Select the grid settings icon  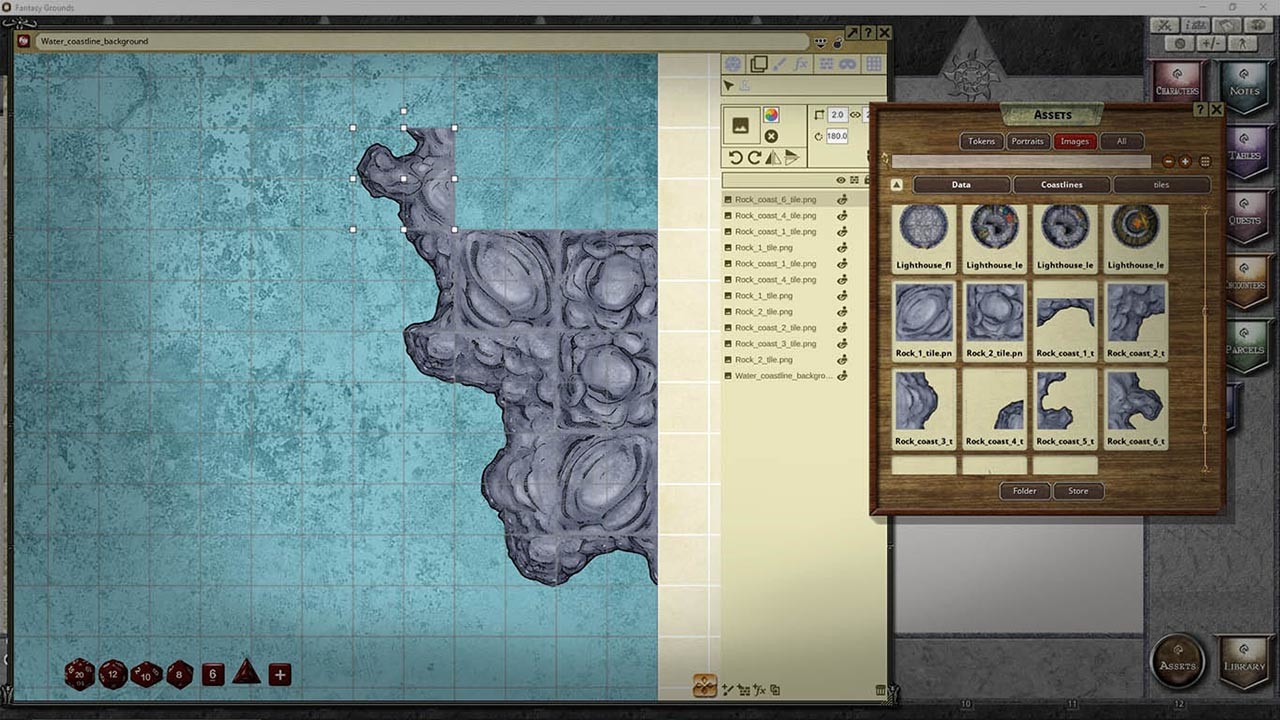click(x=874, y=63)
